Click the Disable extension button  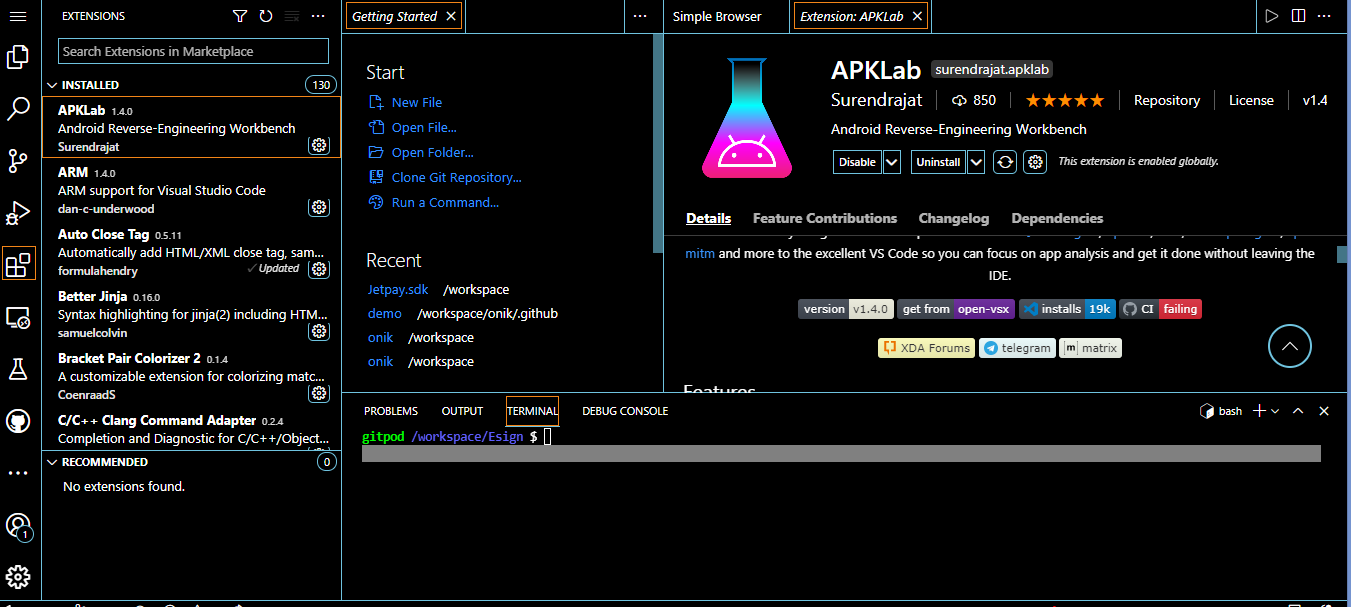point(857,162)
